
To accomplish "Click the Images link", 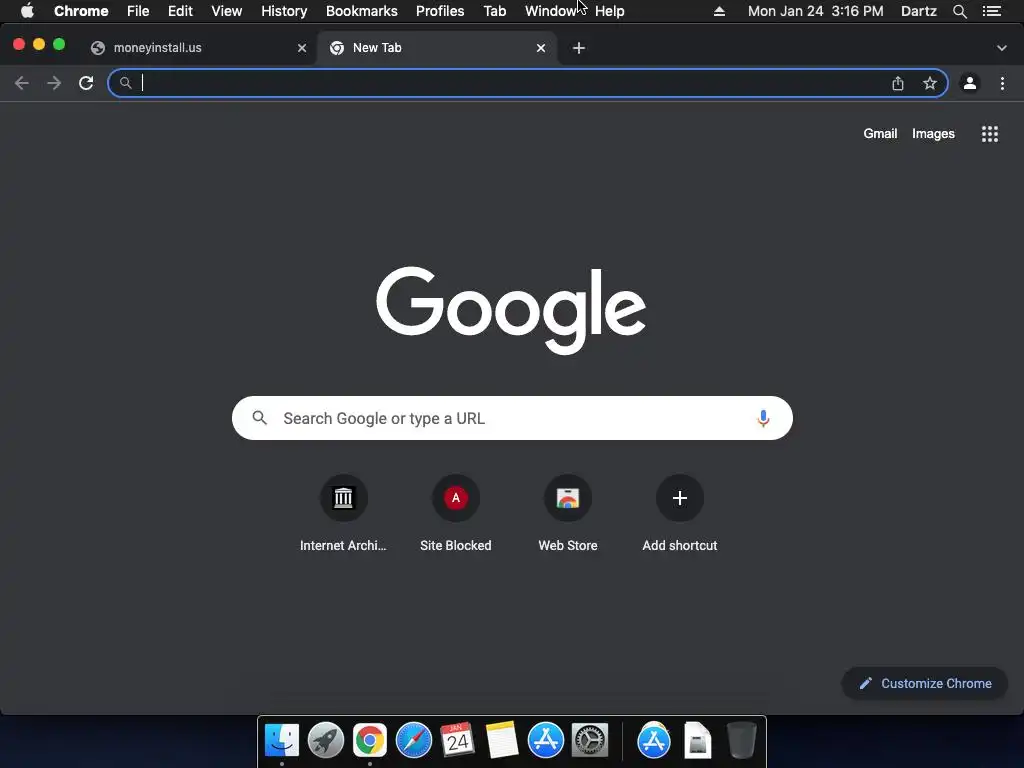I will [x=933, y=133].
